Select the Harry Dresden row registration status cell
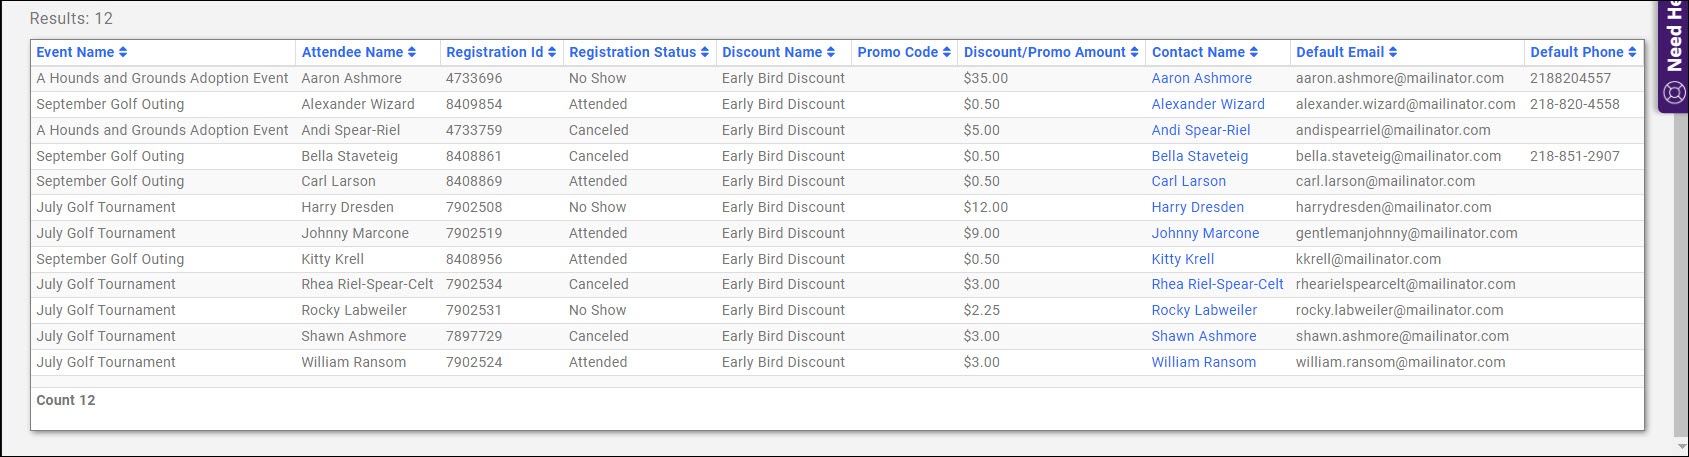 (x=597, y=207)
